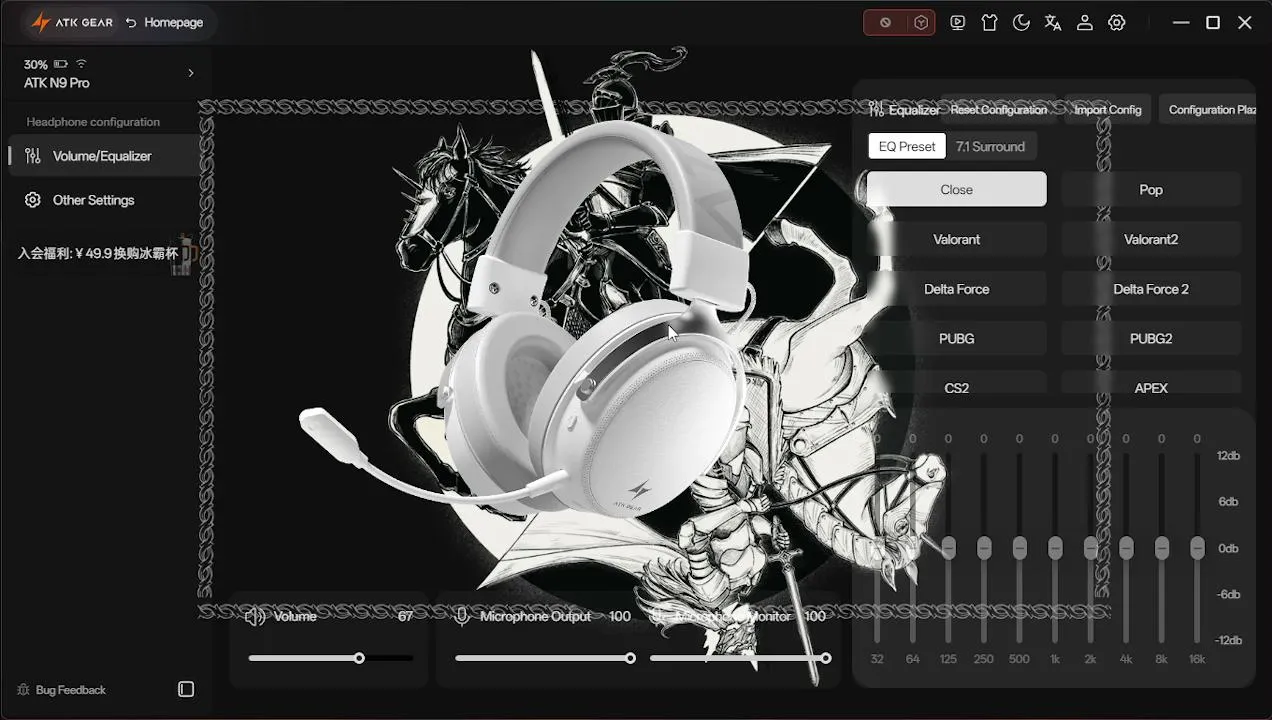Toggle dark mode moon icon
1272x720 pixels.
(x=1021, y=22)
